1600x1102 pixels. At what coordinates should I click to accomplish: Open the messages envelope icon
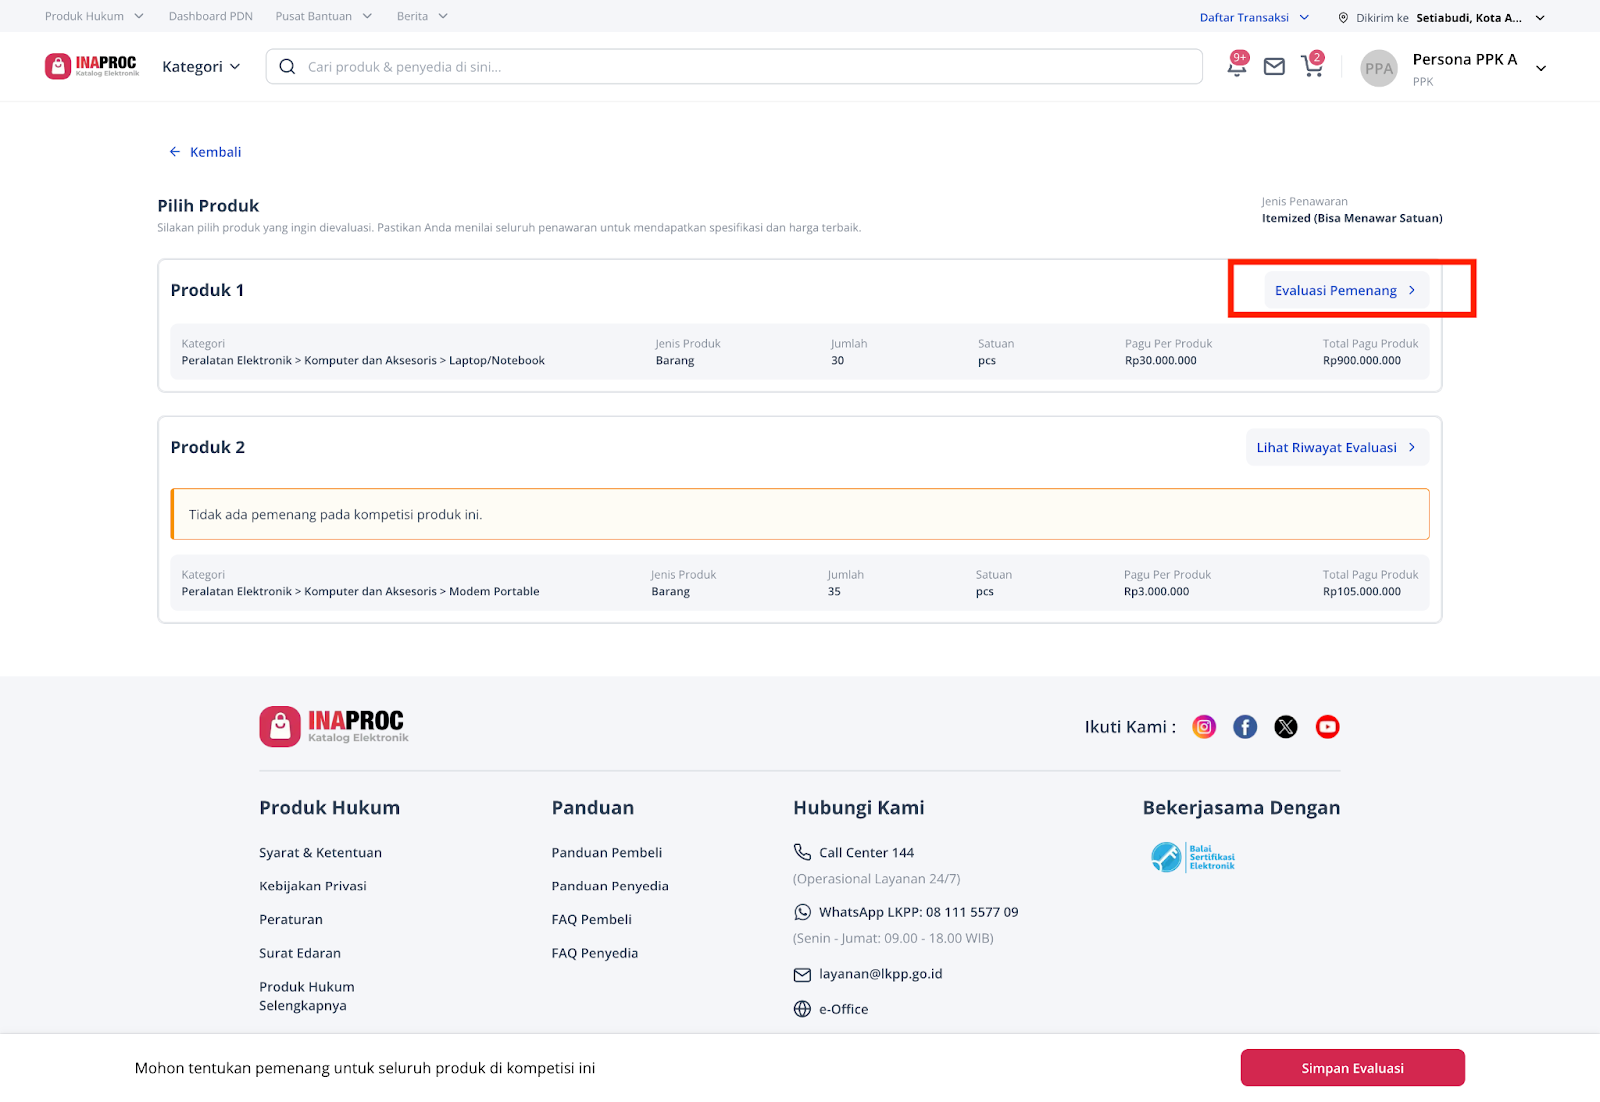click(1274, 67)
